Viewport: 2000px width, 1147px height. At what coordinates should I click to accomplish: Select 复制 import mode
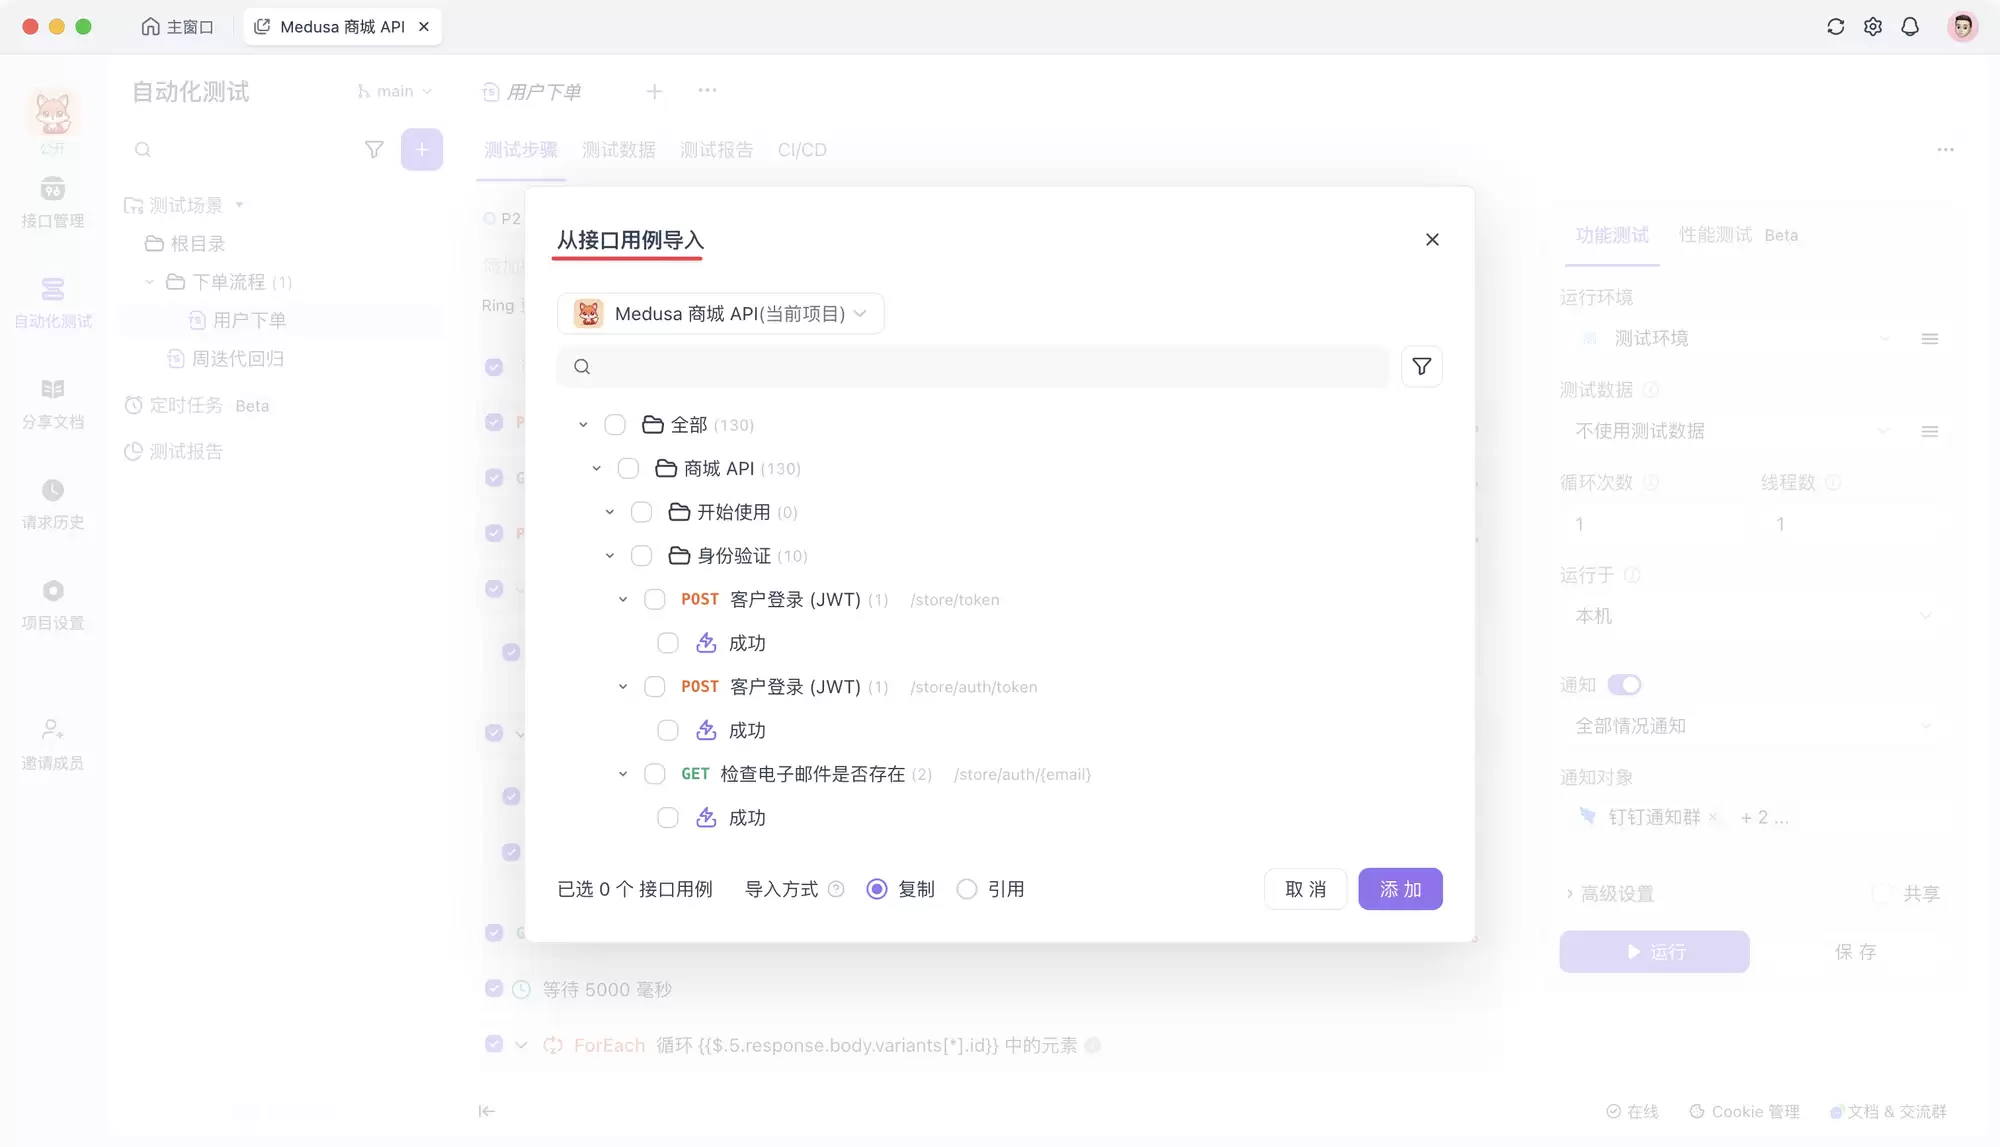coord(877,889)
